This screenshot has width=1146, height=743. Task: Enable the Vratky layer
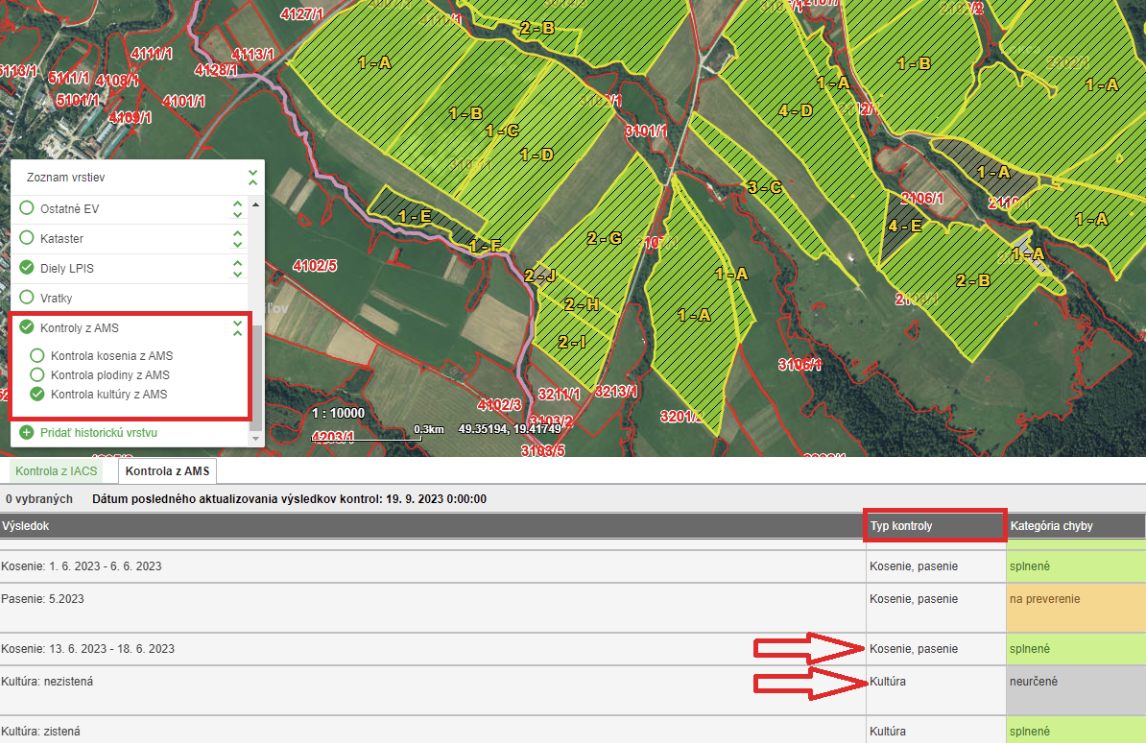27,297
